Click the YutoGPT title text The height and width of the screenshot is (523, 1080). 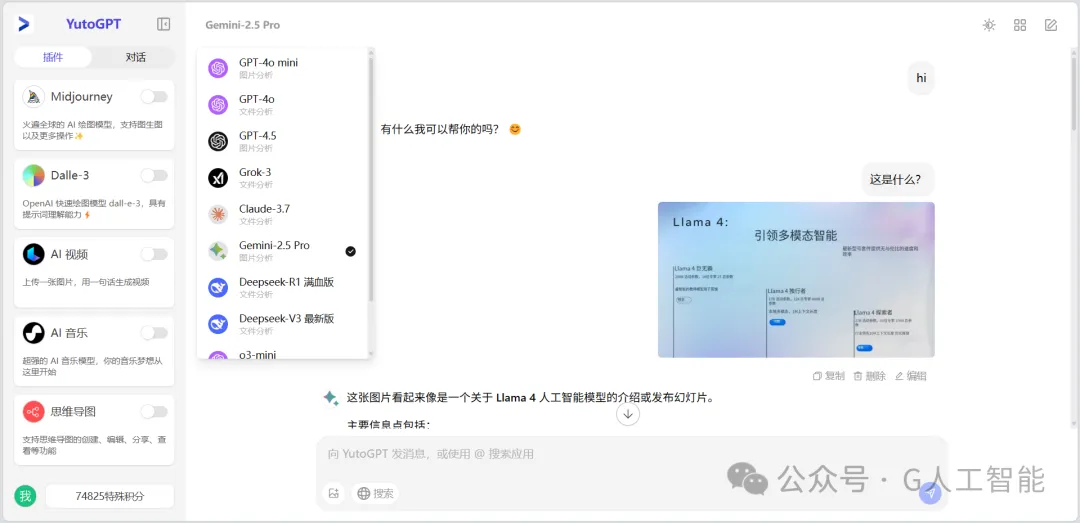(94, 24)
